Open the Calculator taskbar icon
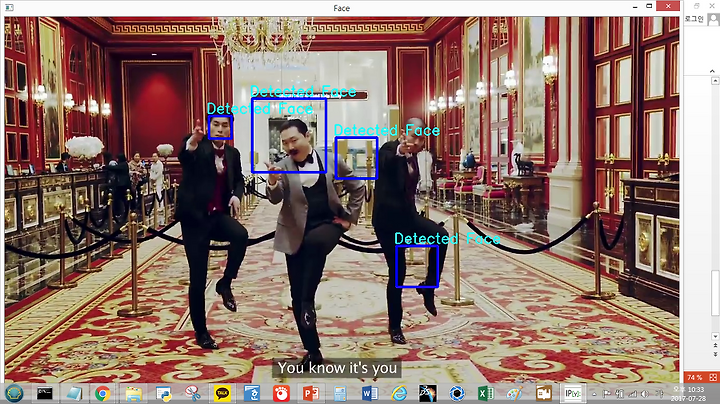 [340, 393]
